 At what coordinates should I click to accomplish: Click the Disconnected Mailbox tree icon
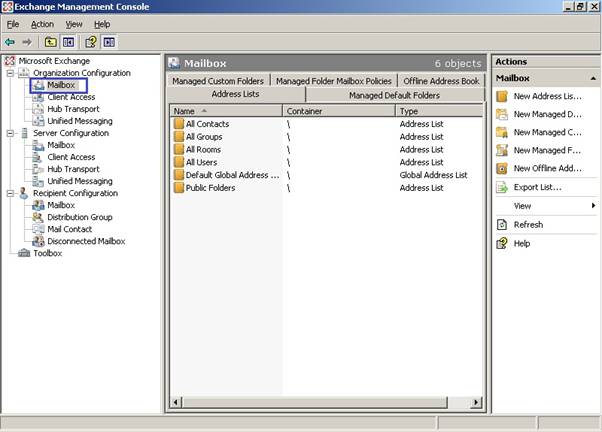pos(38,241)
